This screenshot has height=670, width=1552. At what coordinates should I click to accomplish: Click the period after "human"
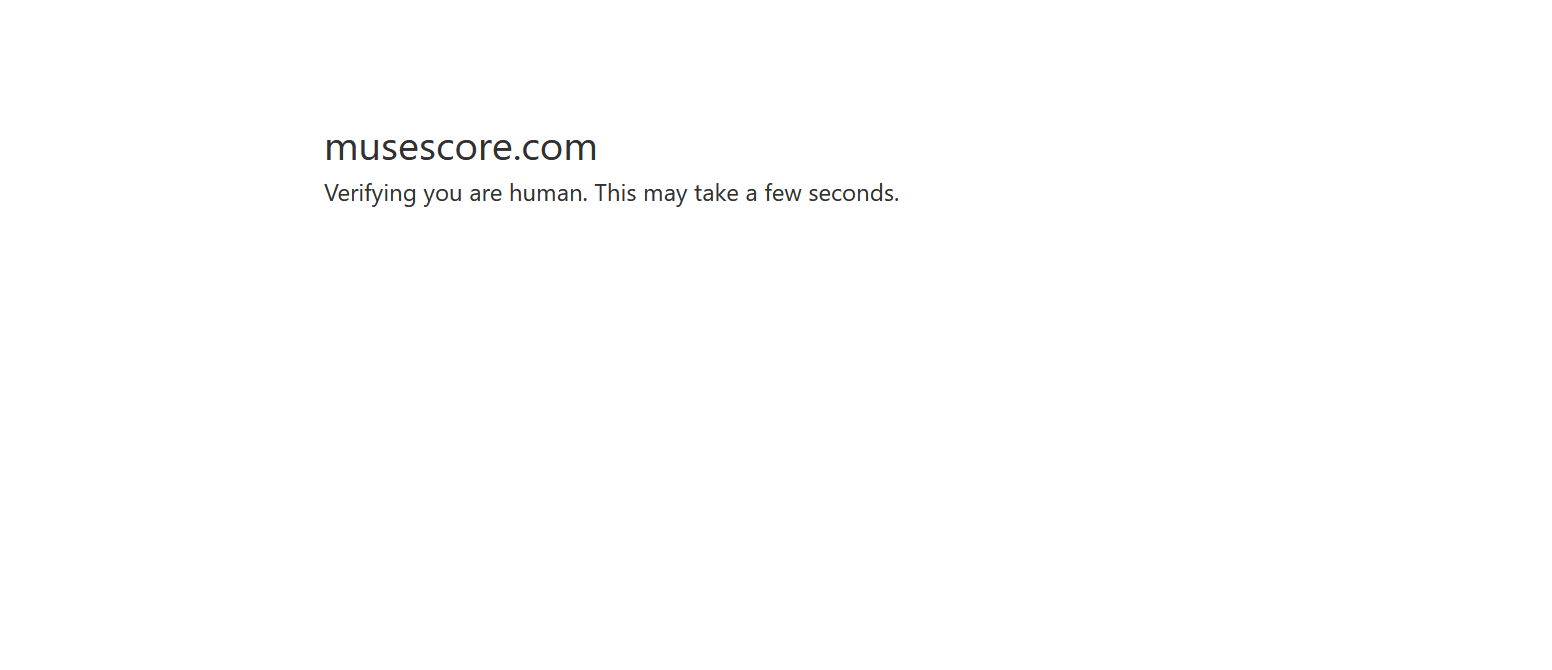click(x=586, y=199)
